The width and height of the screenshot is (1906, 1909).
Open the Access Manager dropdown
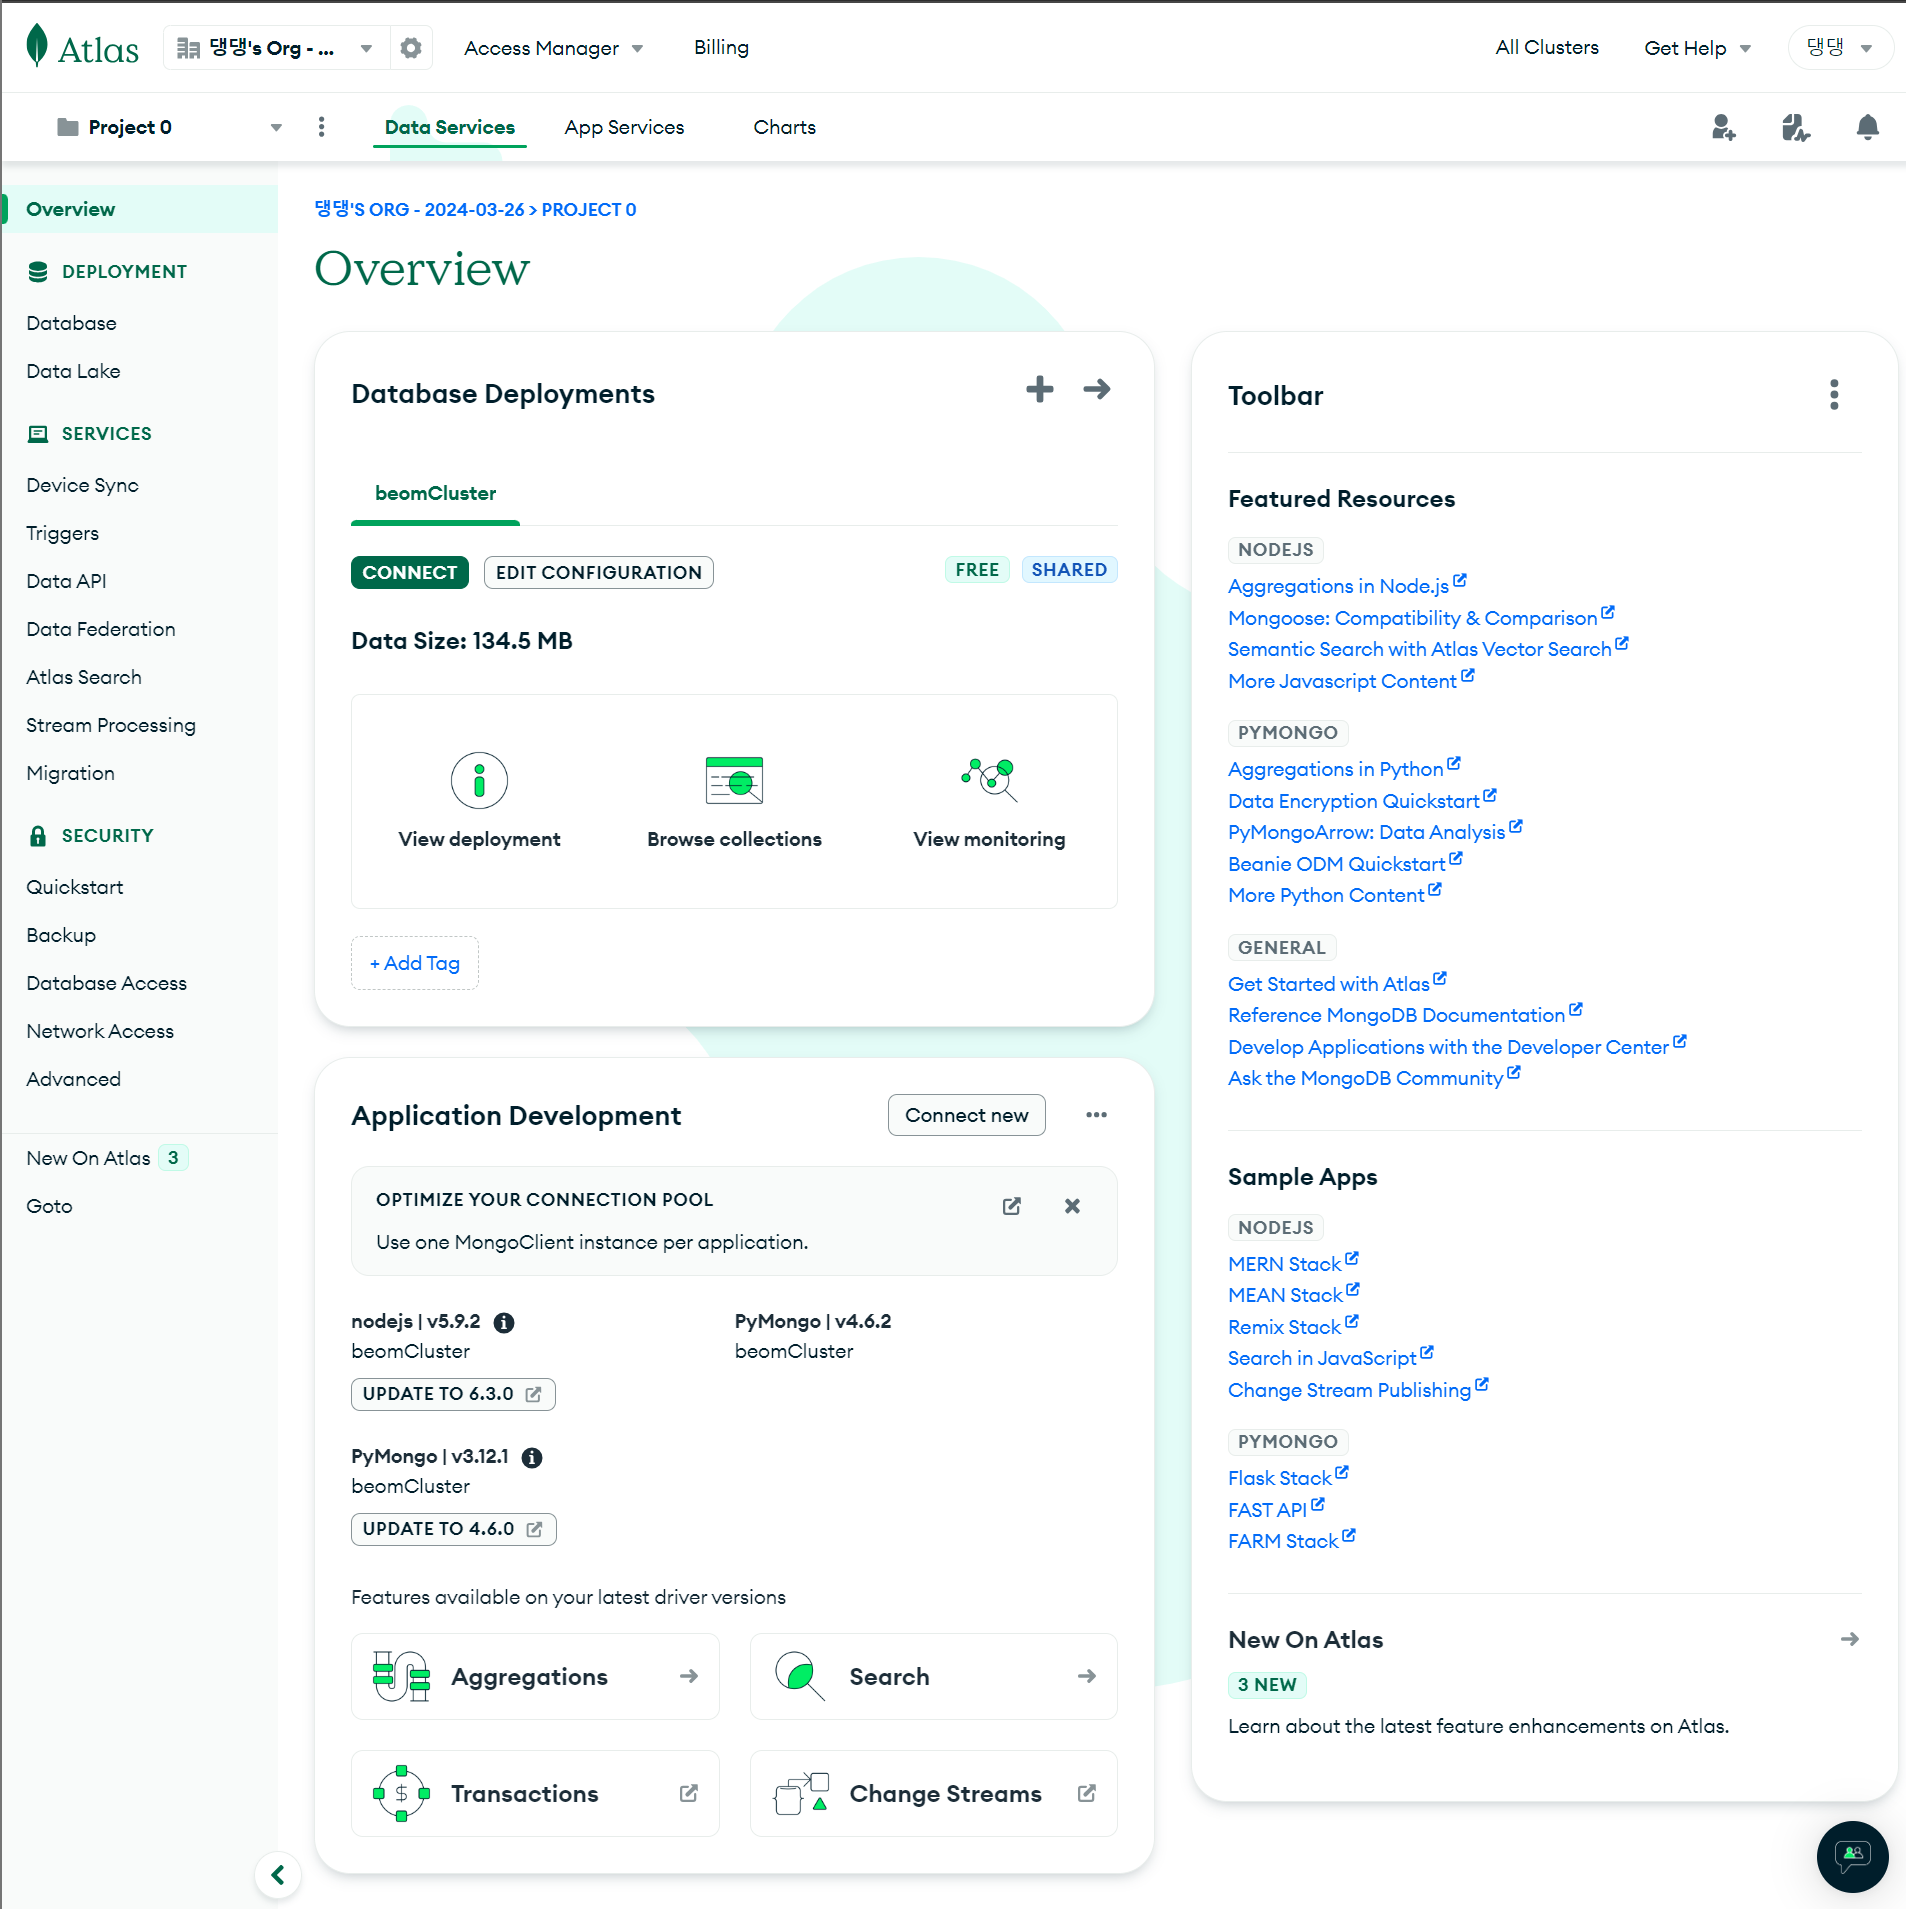pos(553,48)
